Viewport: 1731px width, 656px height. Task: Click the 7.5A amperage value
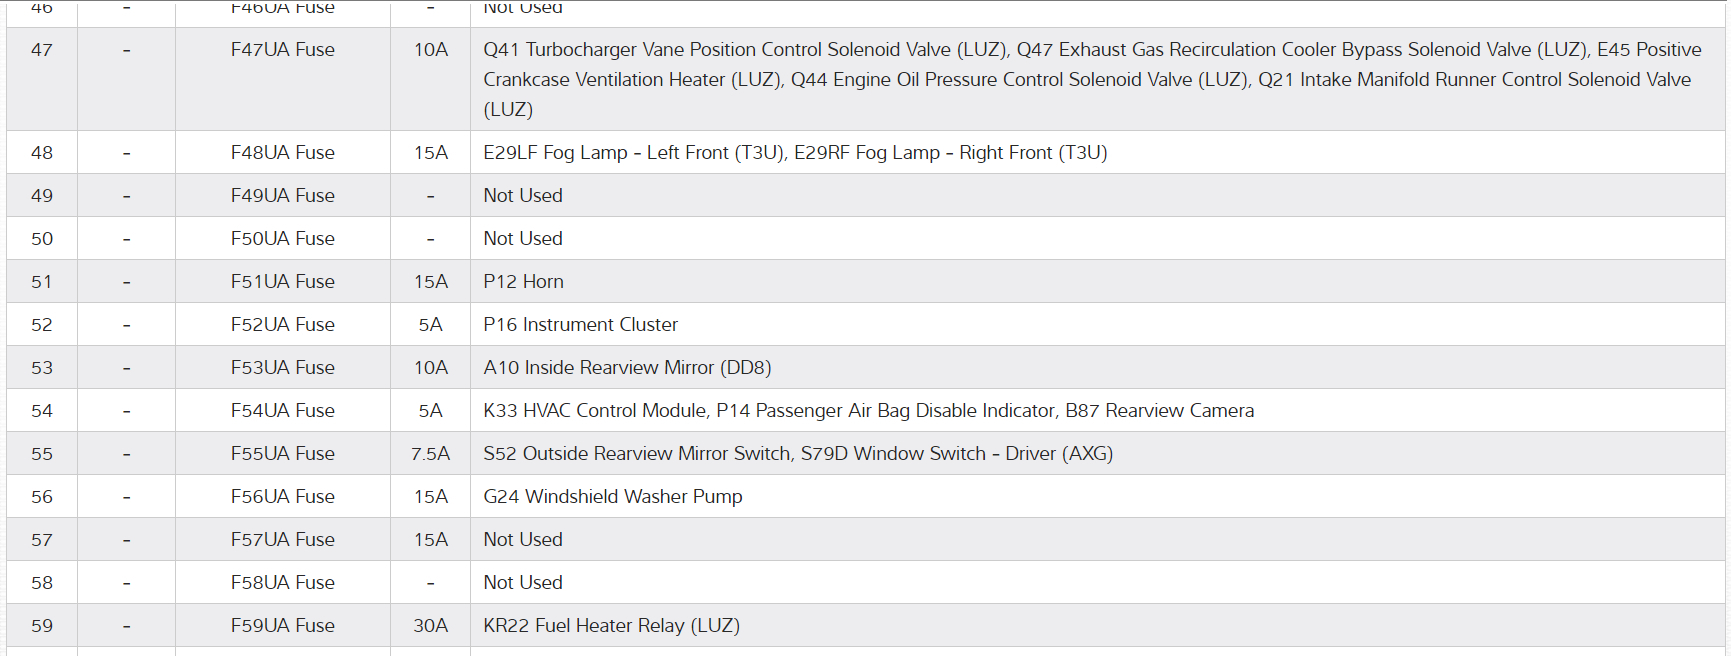click(x=430, y=454)
